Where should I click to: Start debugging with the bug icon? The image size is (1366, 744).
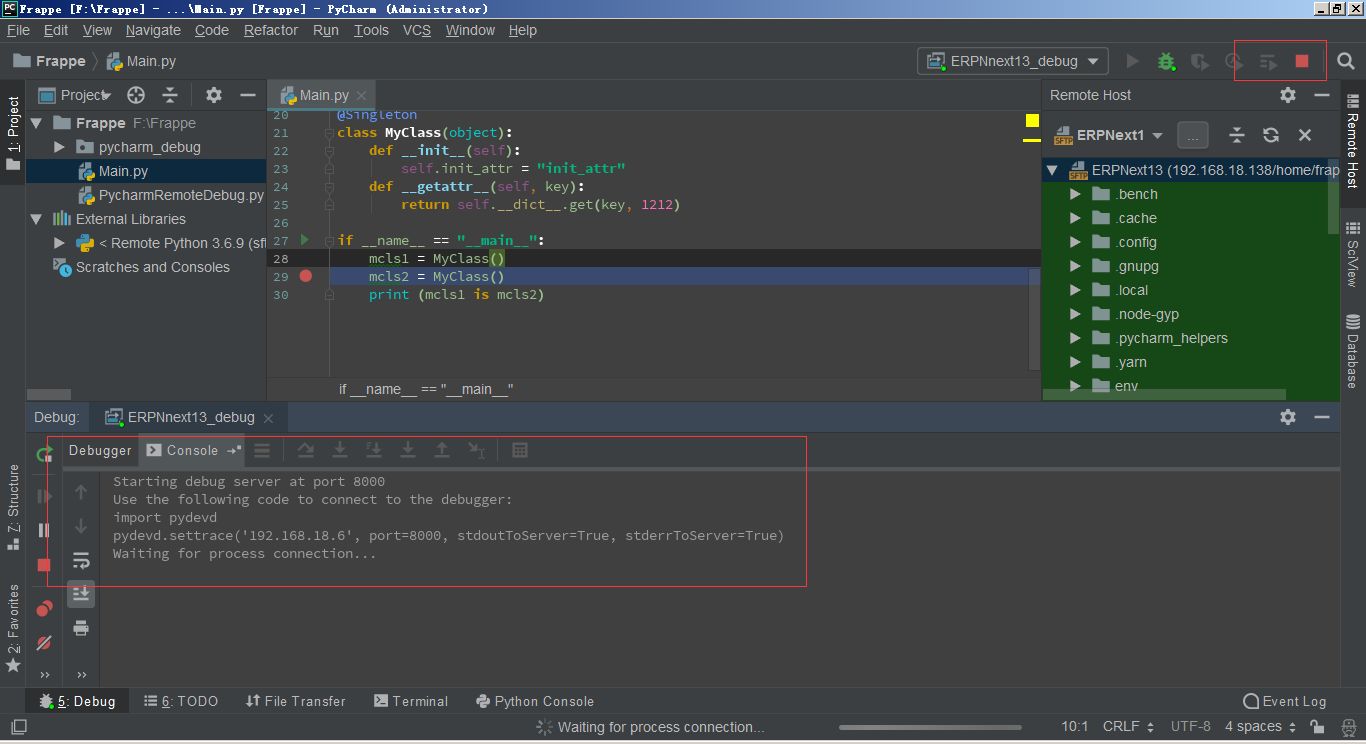tap(1166, 61)
